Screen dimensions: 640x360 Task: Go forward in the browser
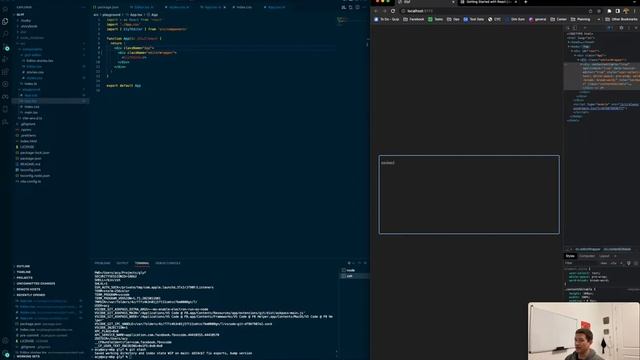[384, 11]
